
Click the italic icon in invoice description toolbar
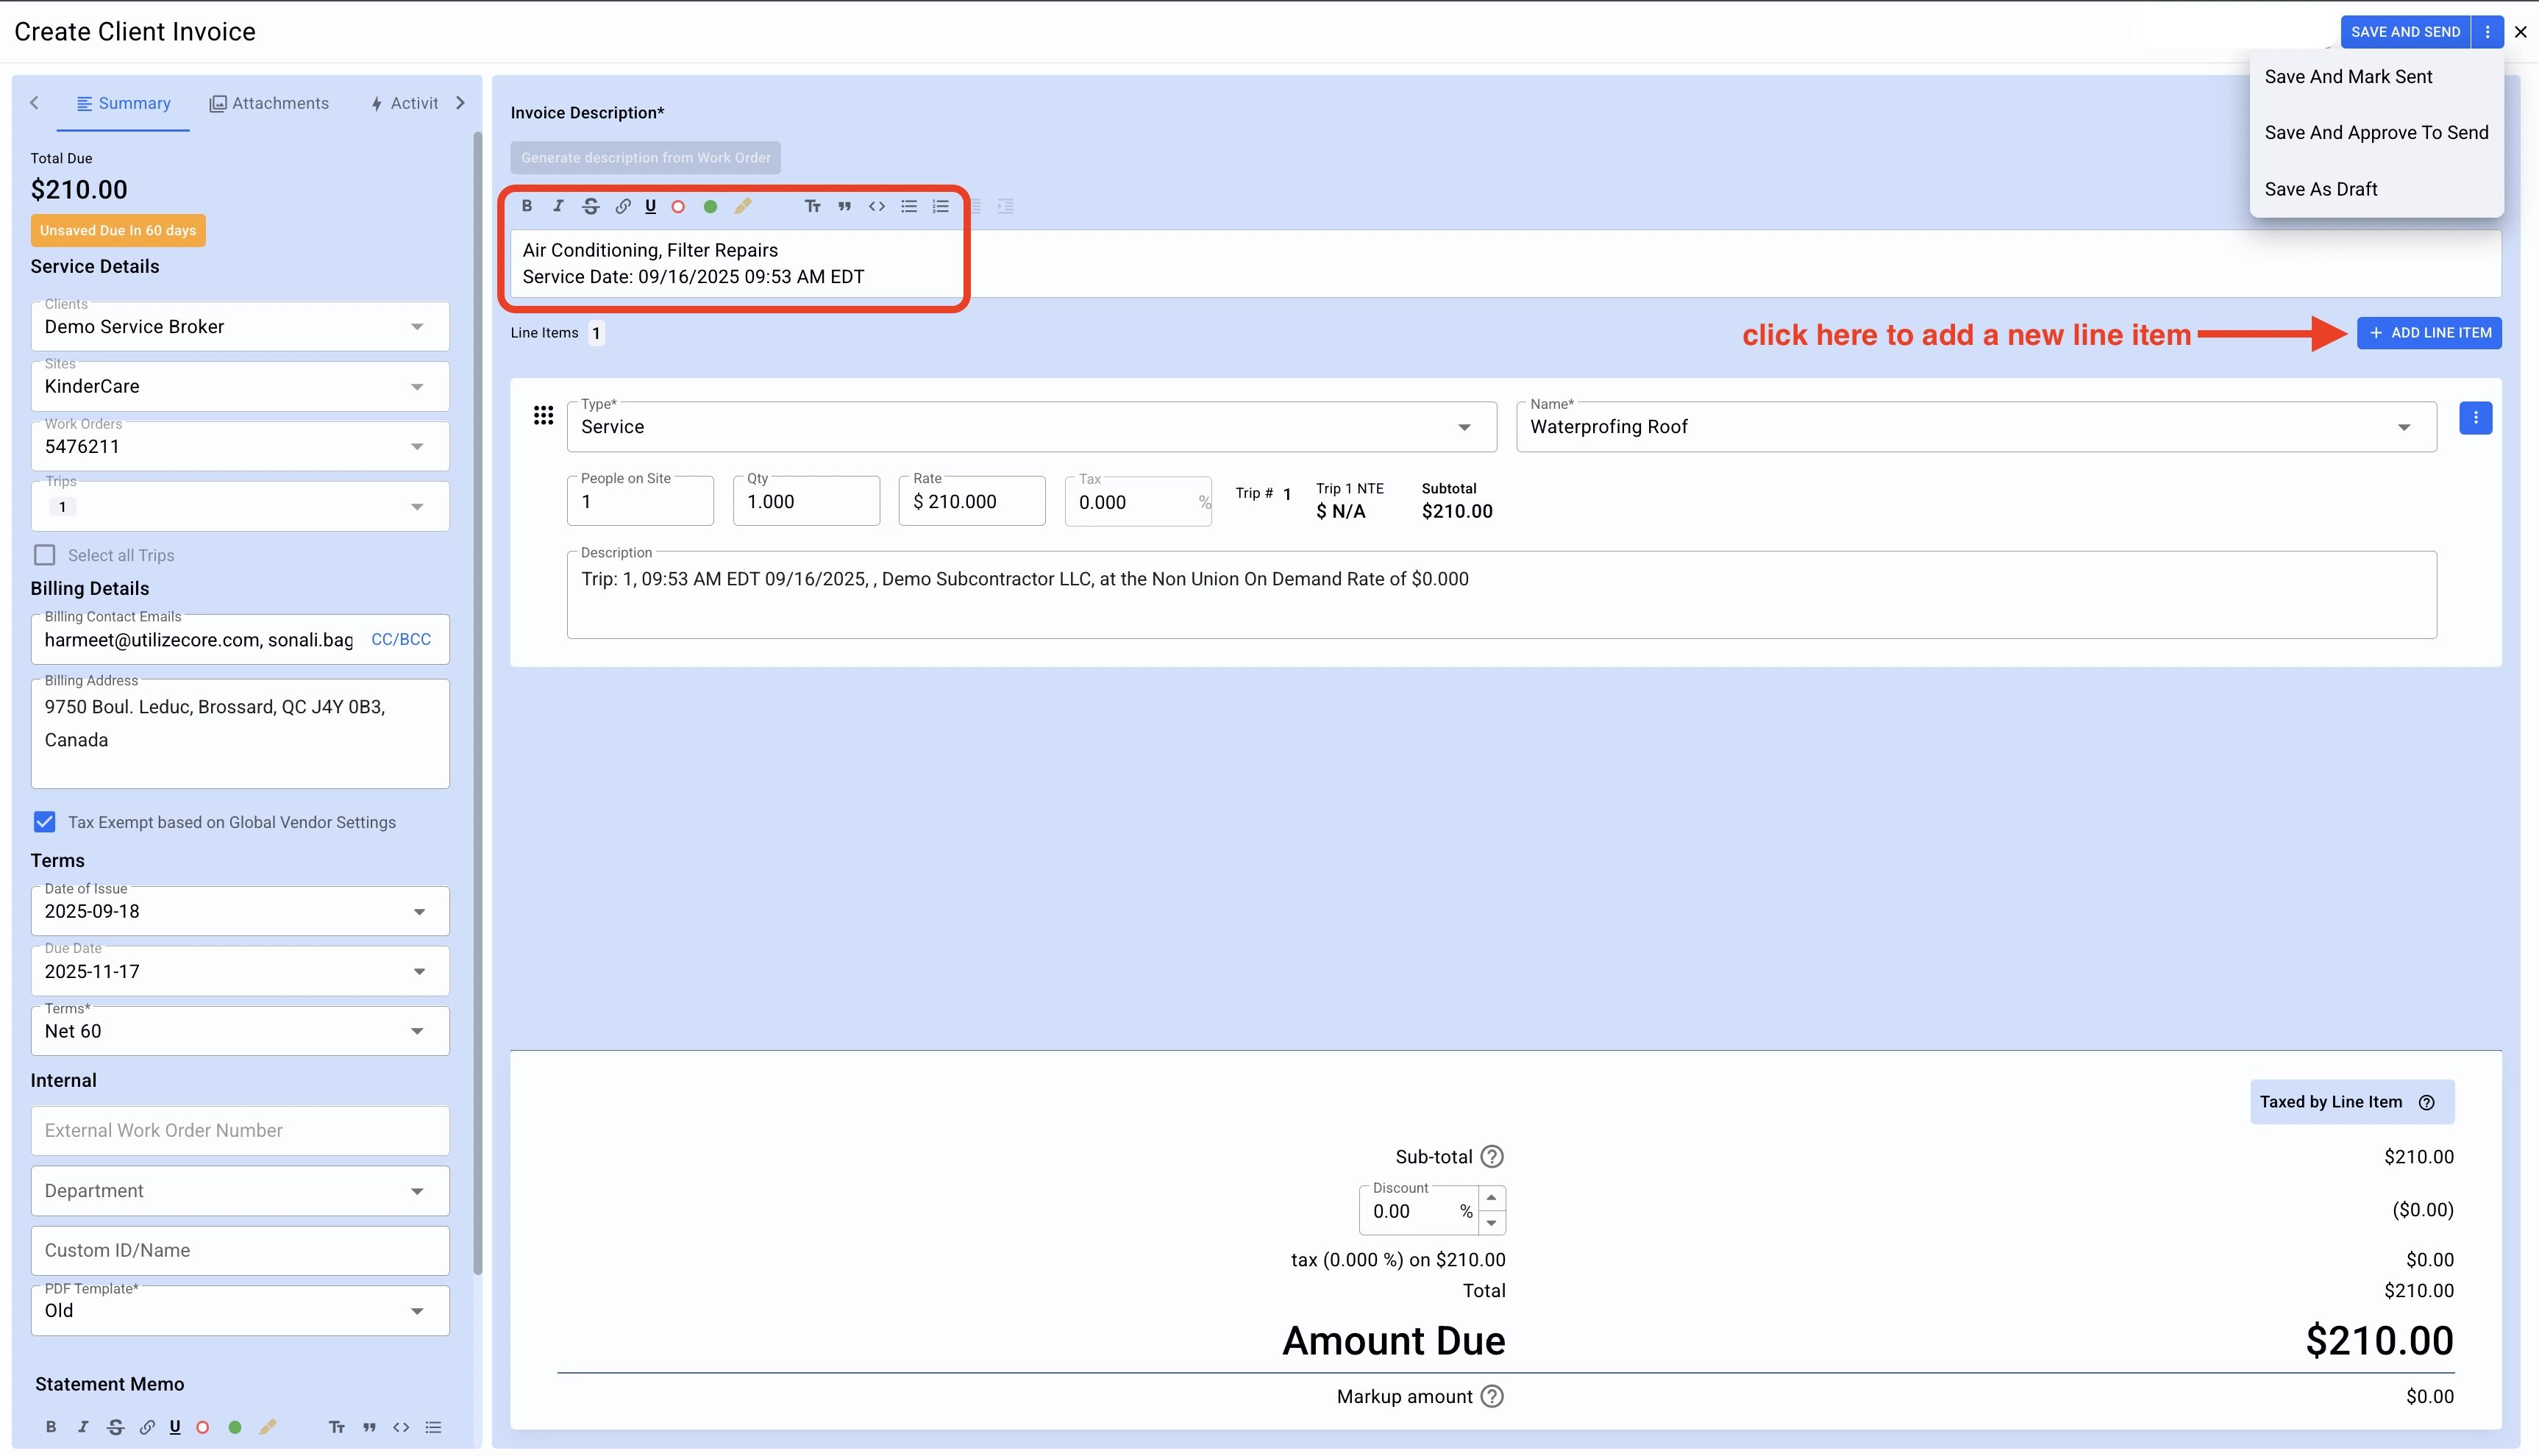(x=558, y=206)
